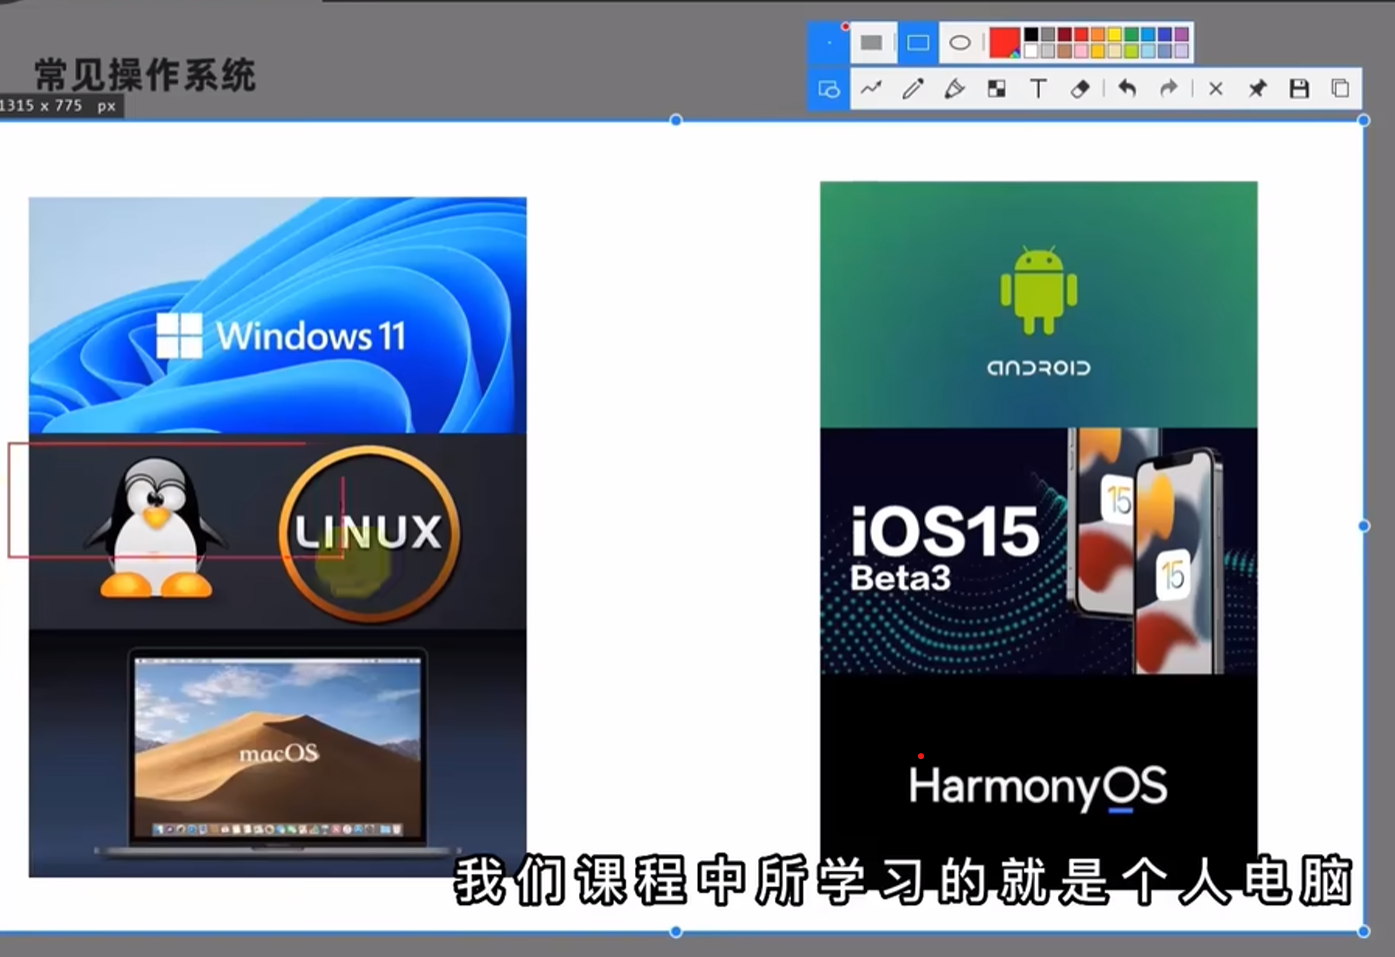Click the macOS laptop image
This screenshot has height=957, width=1395.
click(278, 754)
